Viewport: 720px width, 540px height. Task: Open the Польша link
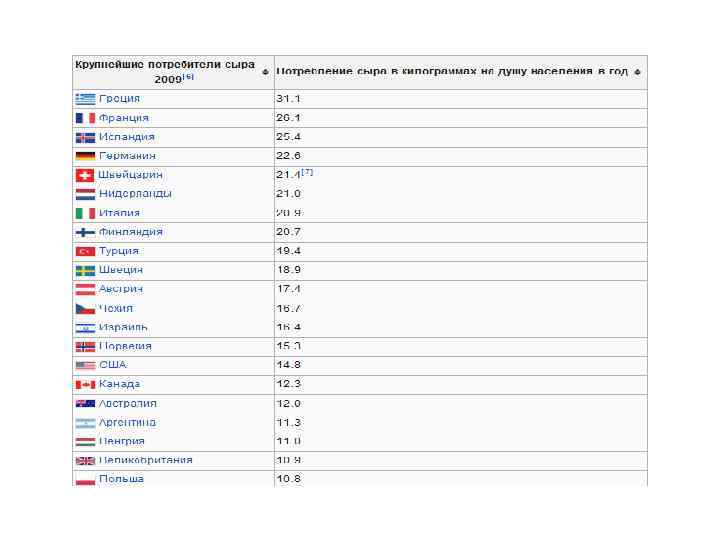(x=121, y=479)
